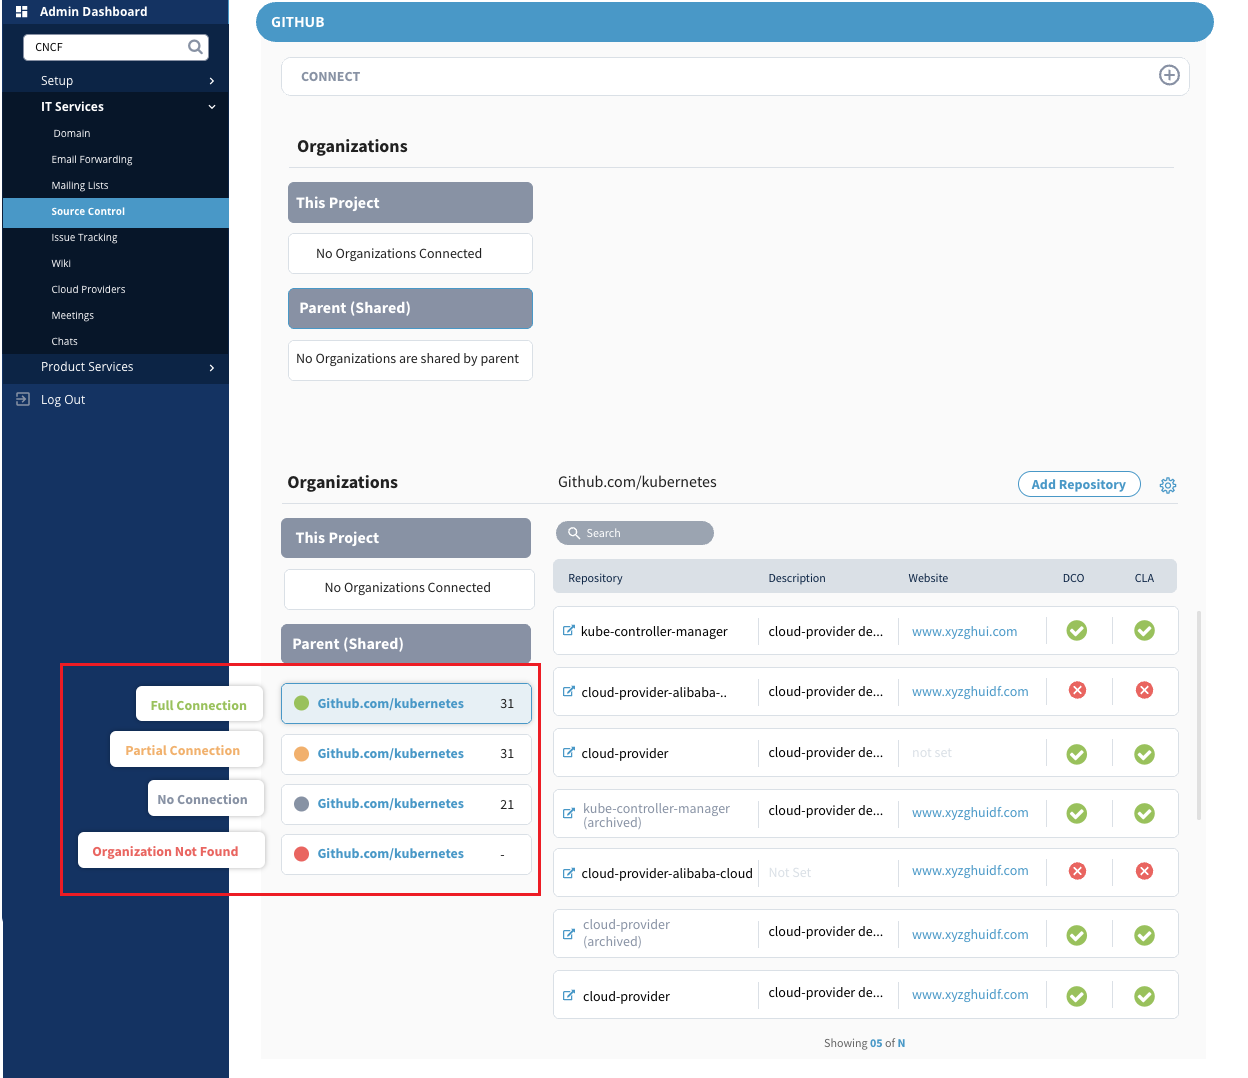Click the Admin Dashboard grid icon
The height and width of the screenshot is (1078, 1248).
(22, 12)
